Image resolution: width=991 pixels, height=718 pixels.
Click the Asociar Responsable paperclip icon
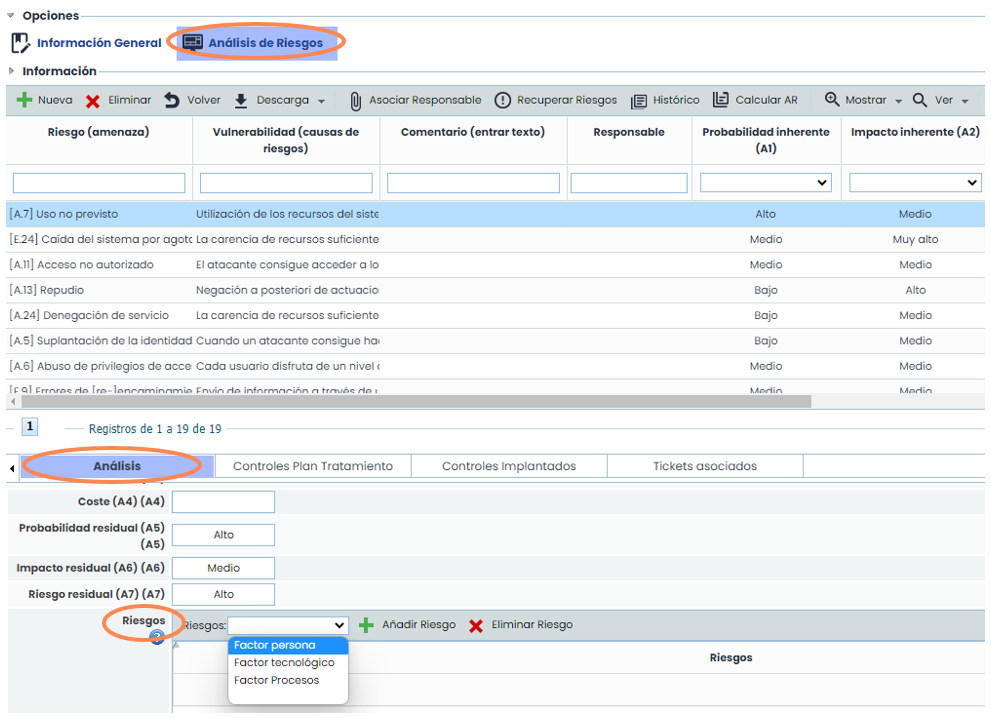[356, 101]
